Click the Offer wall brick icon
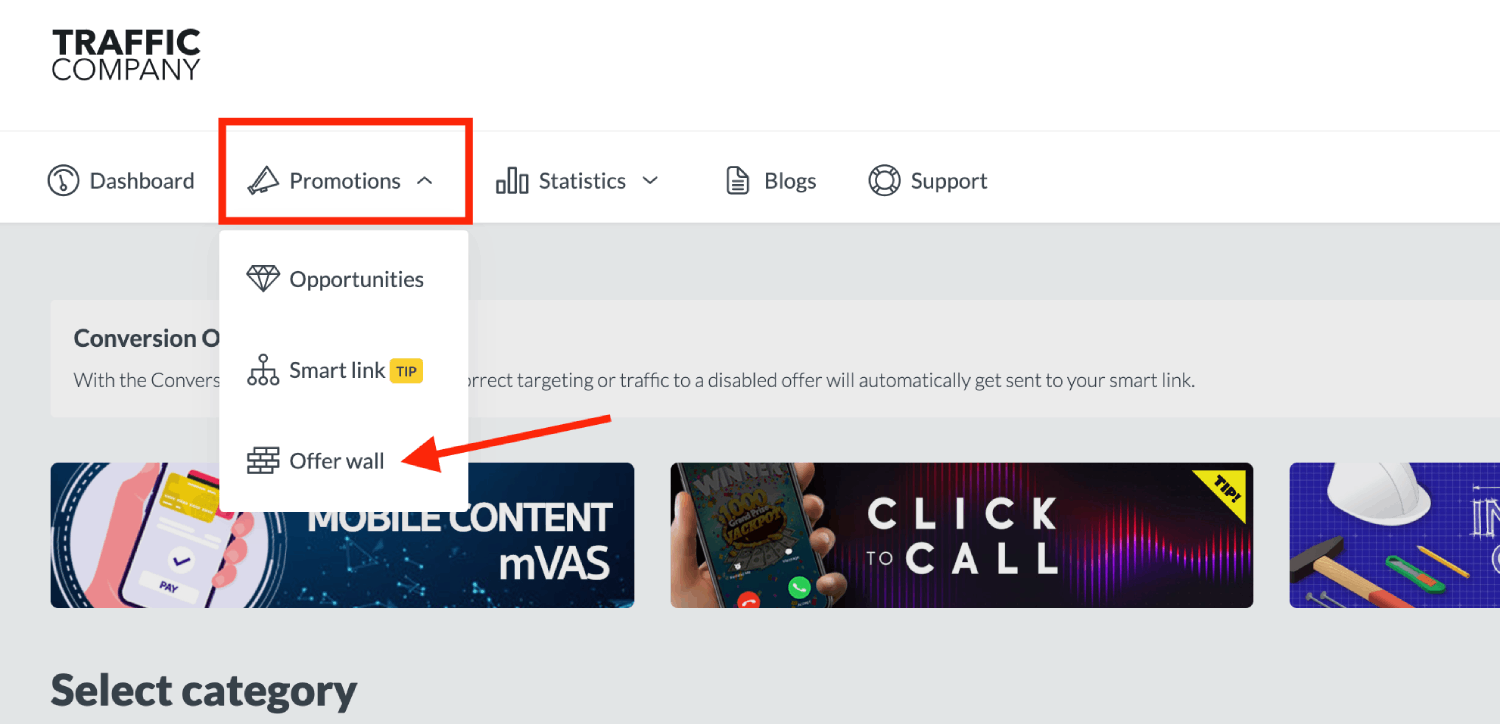The height and width of the screenshot is (724, 1500). [x=263, y=461]
